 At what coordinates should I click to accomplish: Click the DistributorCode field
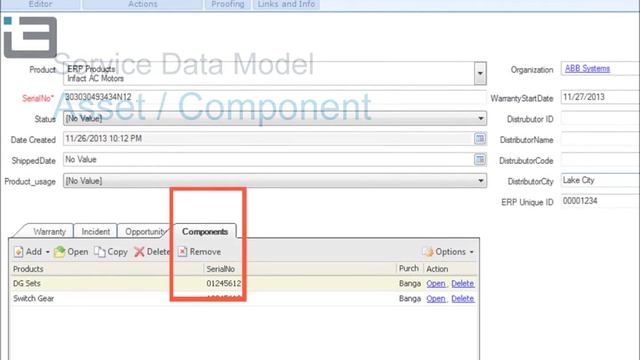point(600,160)
